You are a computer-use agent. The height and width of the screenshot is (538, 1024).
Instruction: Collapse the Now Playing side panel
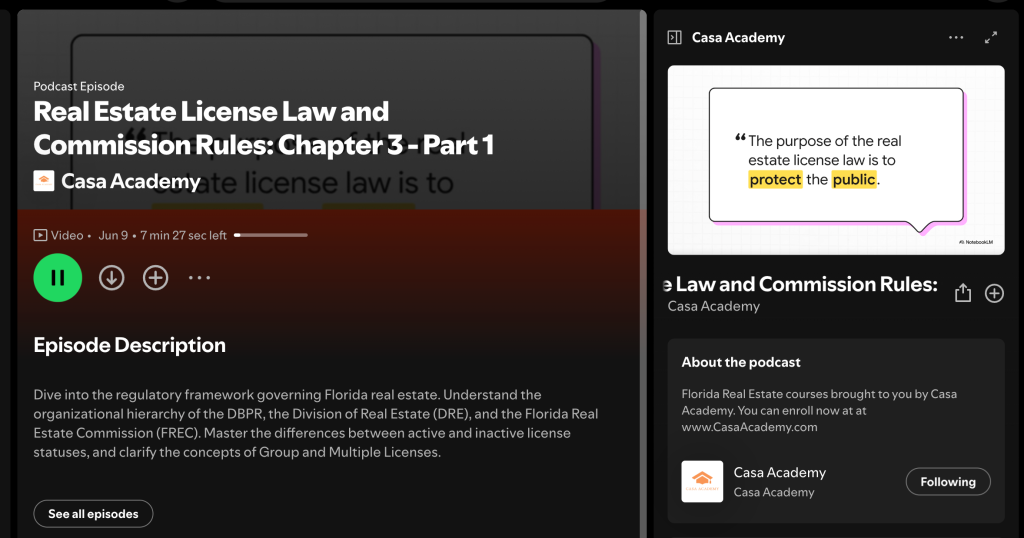[x=675, y=37]
